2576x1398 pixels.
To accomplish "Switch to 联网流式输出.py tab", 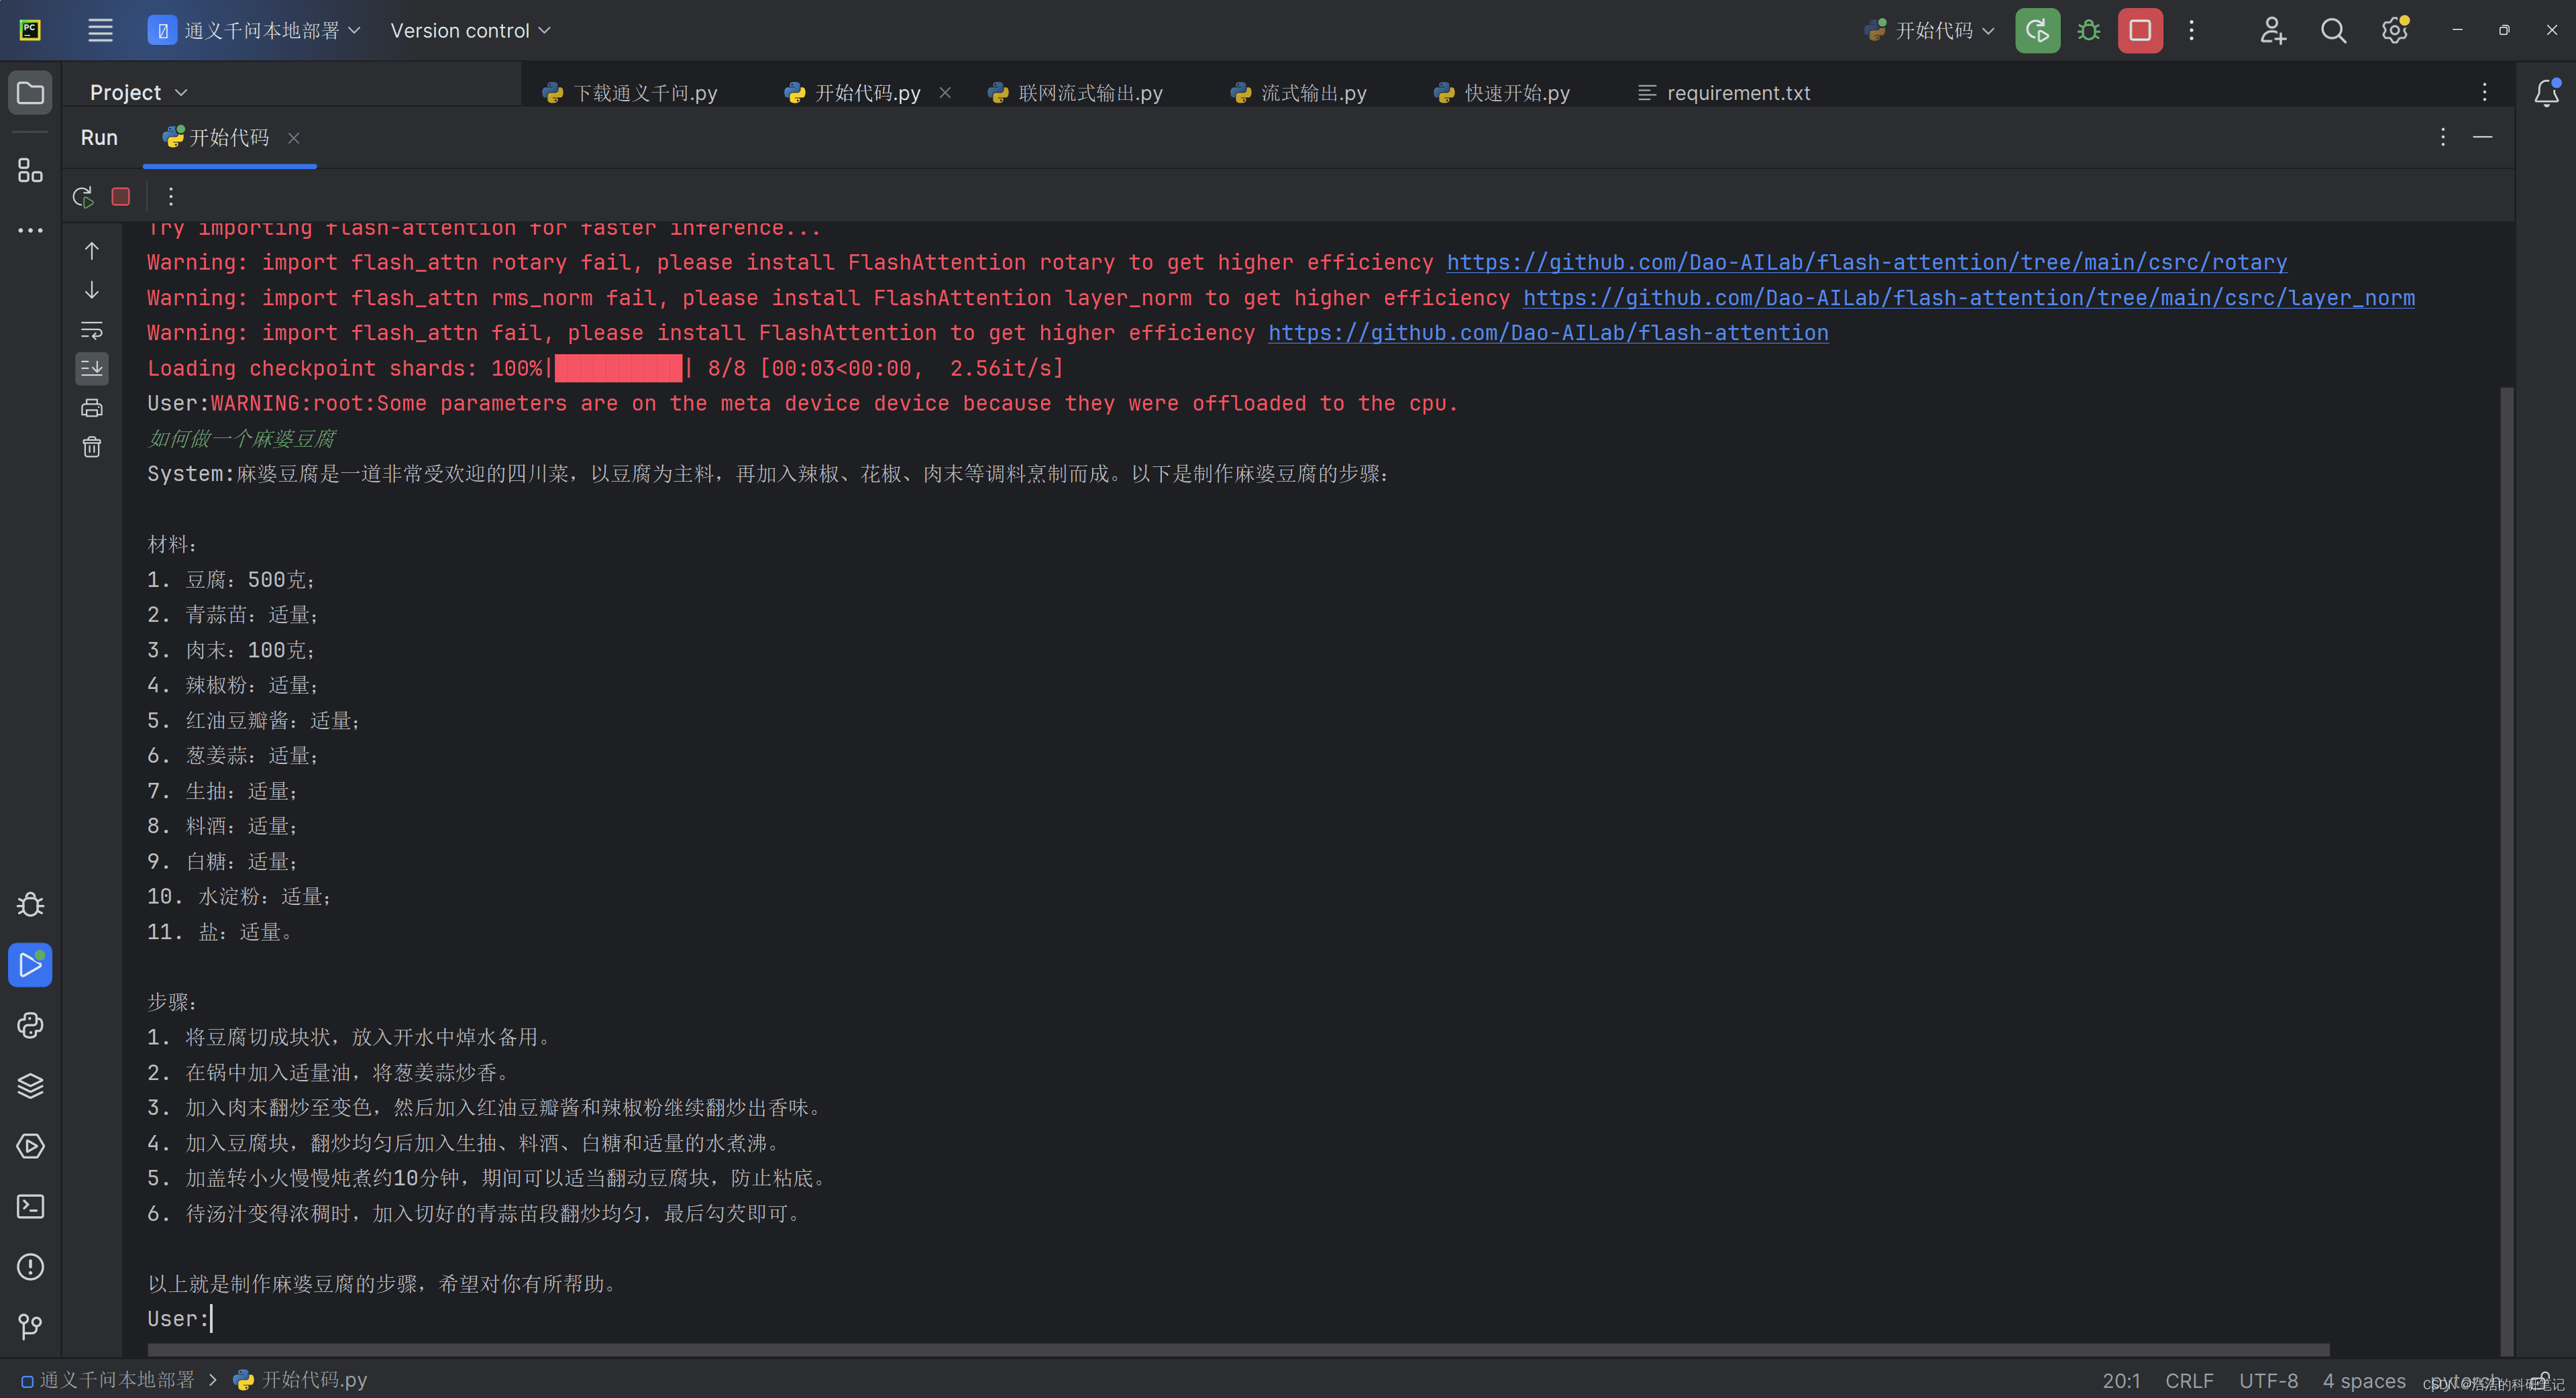I will (x=1076, y=93).
